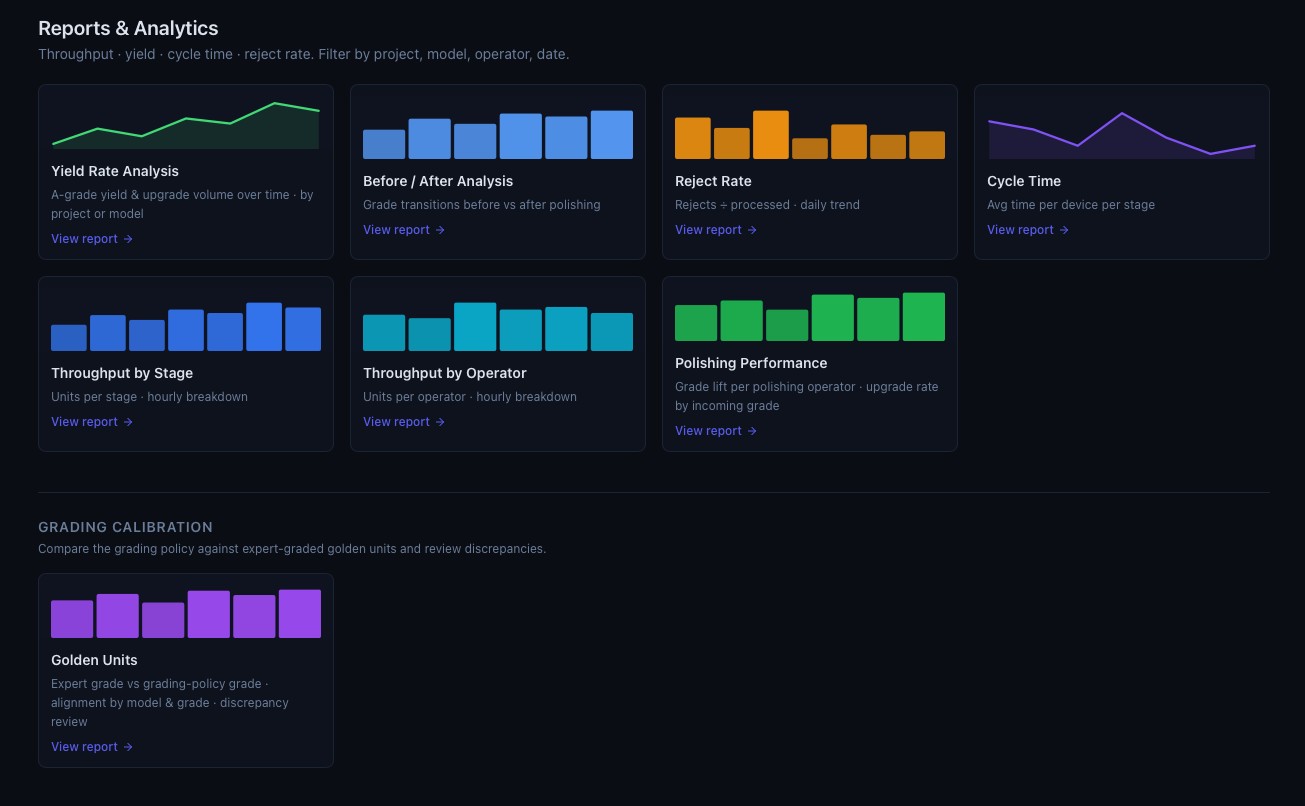
Task: Click the purple bar chart for Golden Units
Action: pos(186,613)
